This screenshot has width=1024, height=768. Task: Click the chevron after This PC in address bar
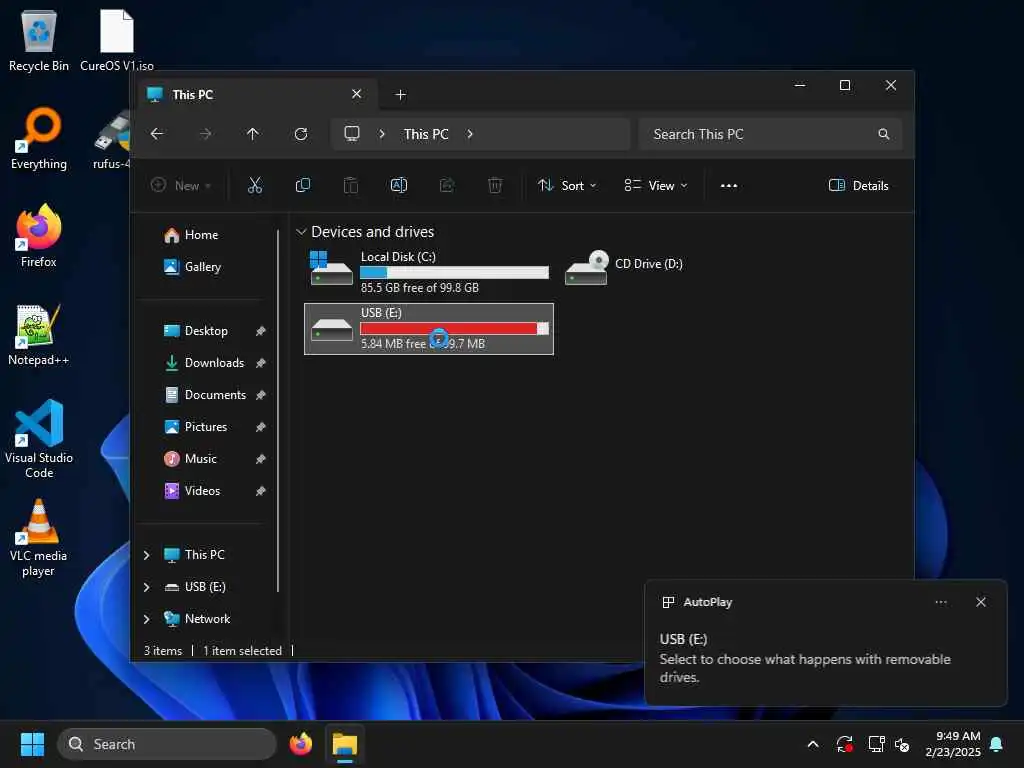[470, 134]
